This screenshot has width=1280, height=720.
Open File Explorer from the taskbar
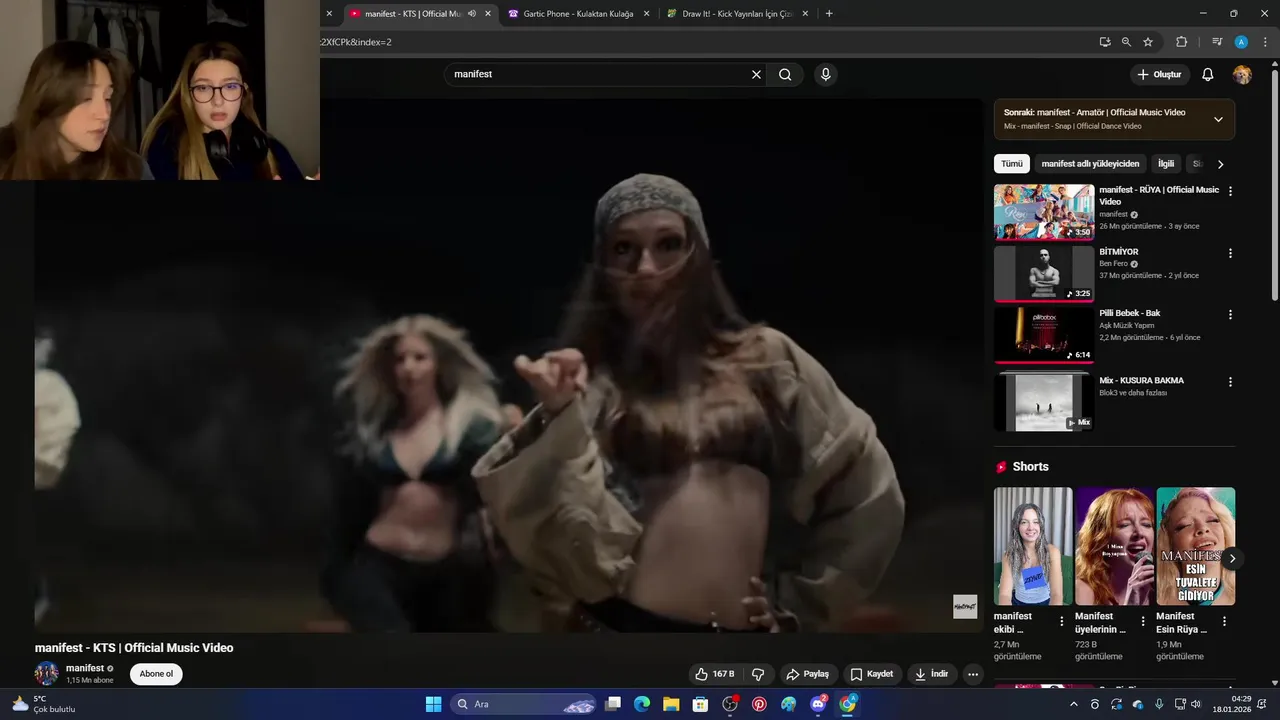(x=671, y=704)
